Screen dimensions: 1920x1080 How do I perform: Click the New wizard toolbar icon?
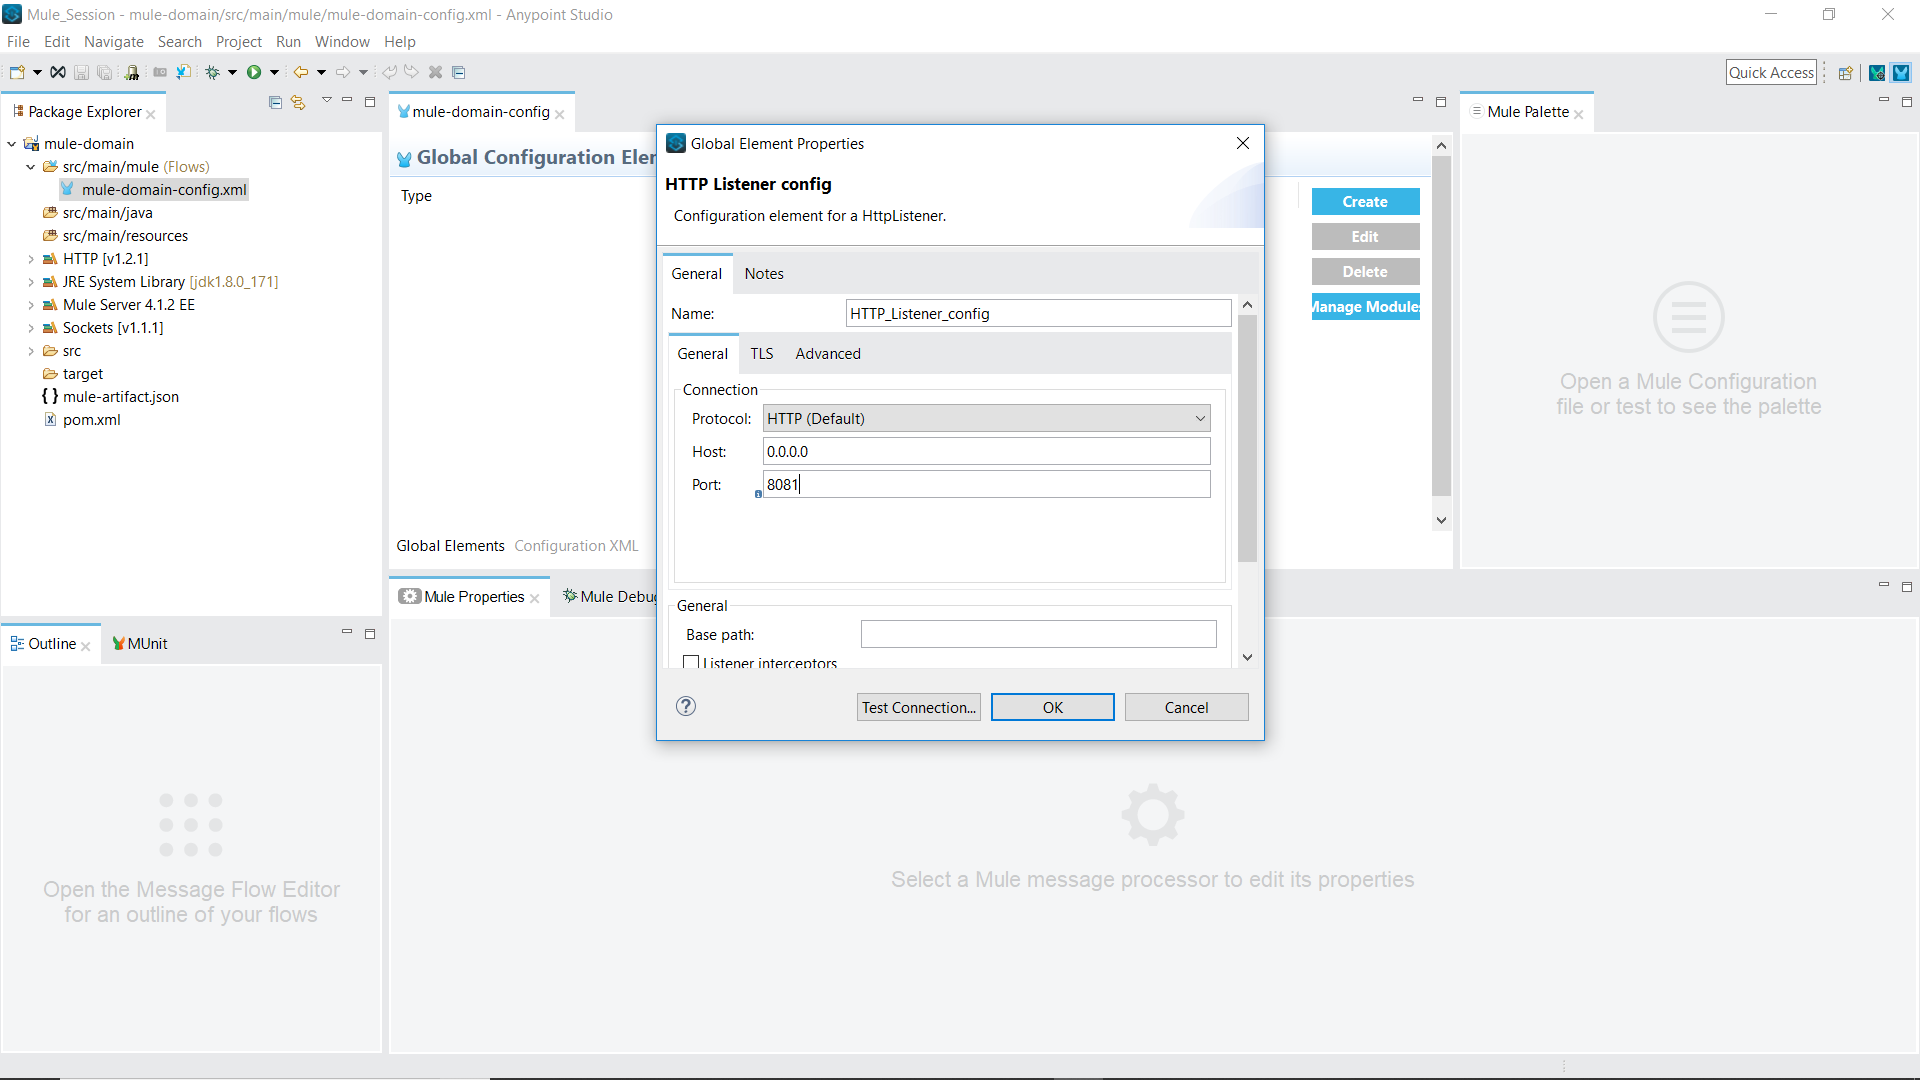[x=17, y=72]
